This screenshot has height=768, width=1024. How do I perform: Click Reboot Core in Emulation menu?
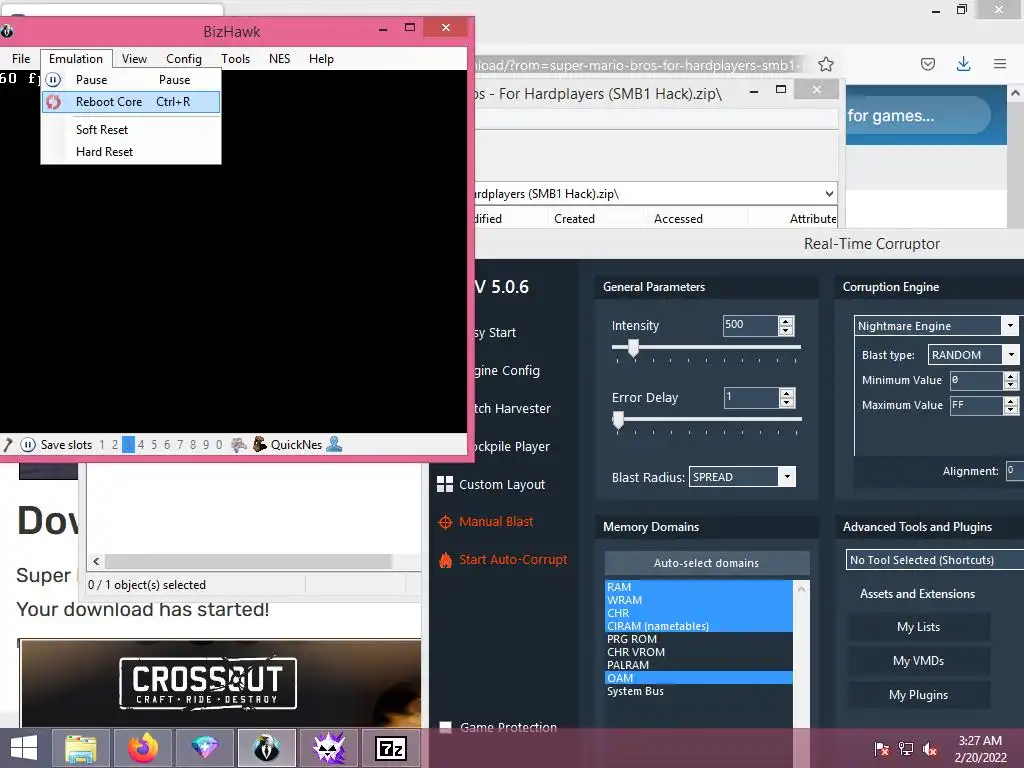click(131, 102)
